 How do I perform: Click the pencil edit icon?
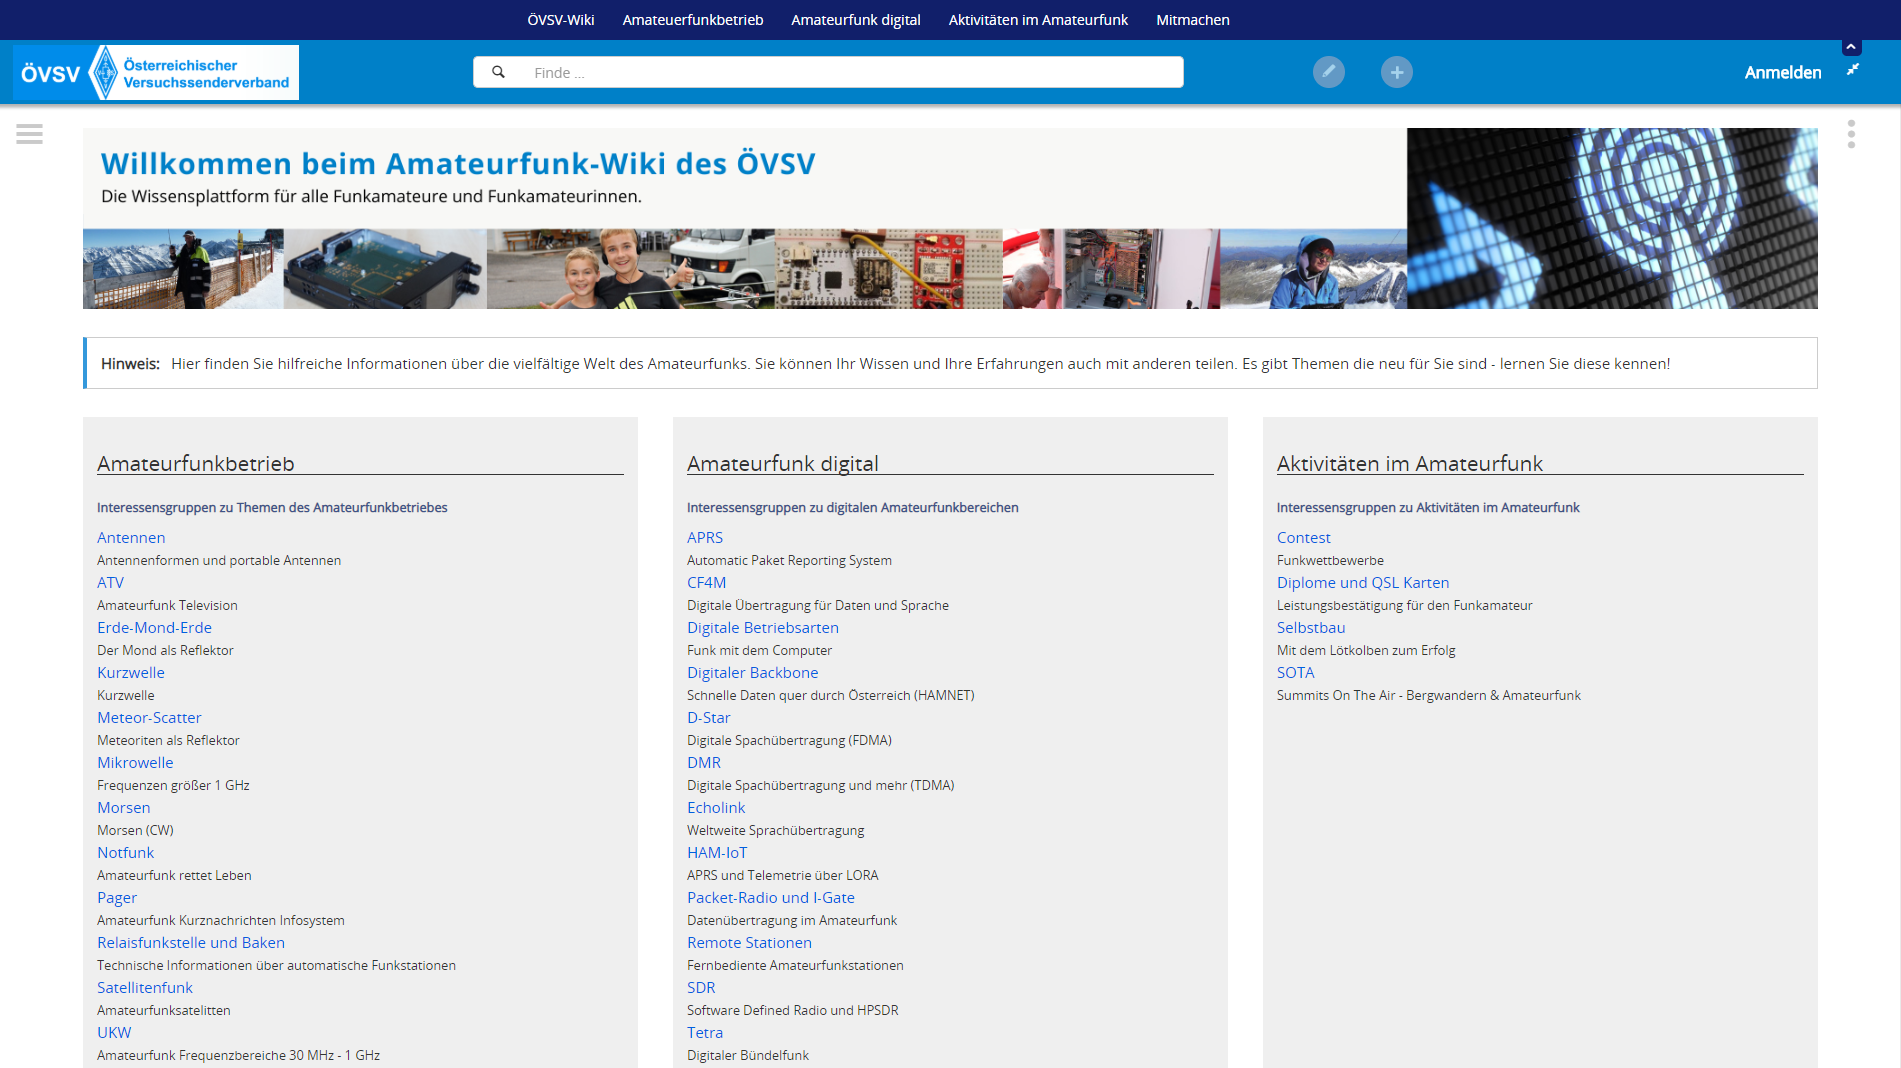1328,72
